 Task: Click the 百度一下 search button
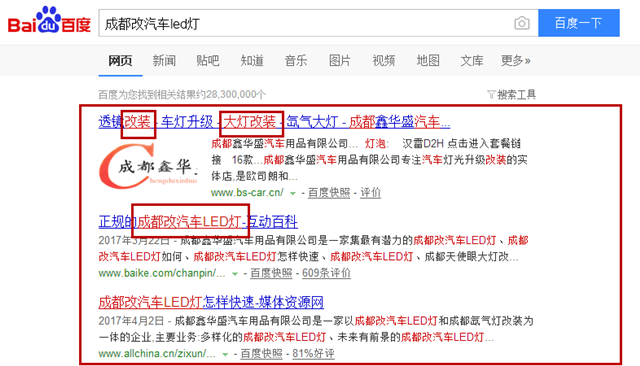click(578, 23)
